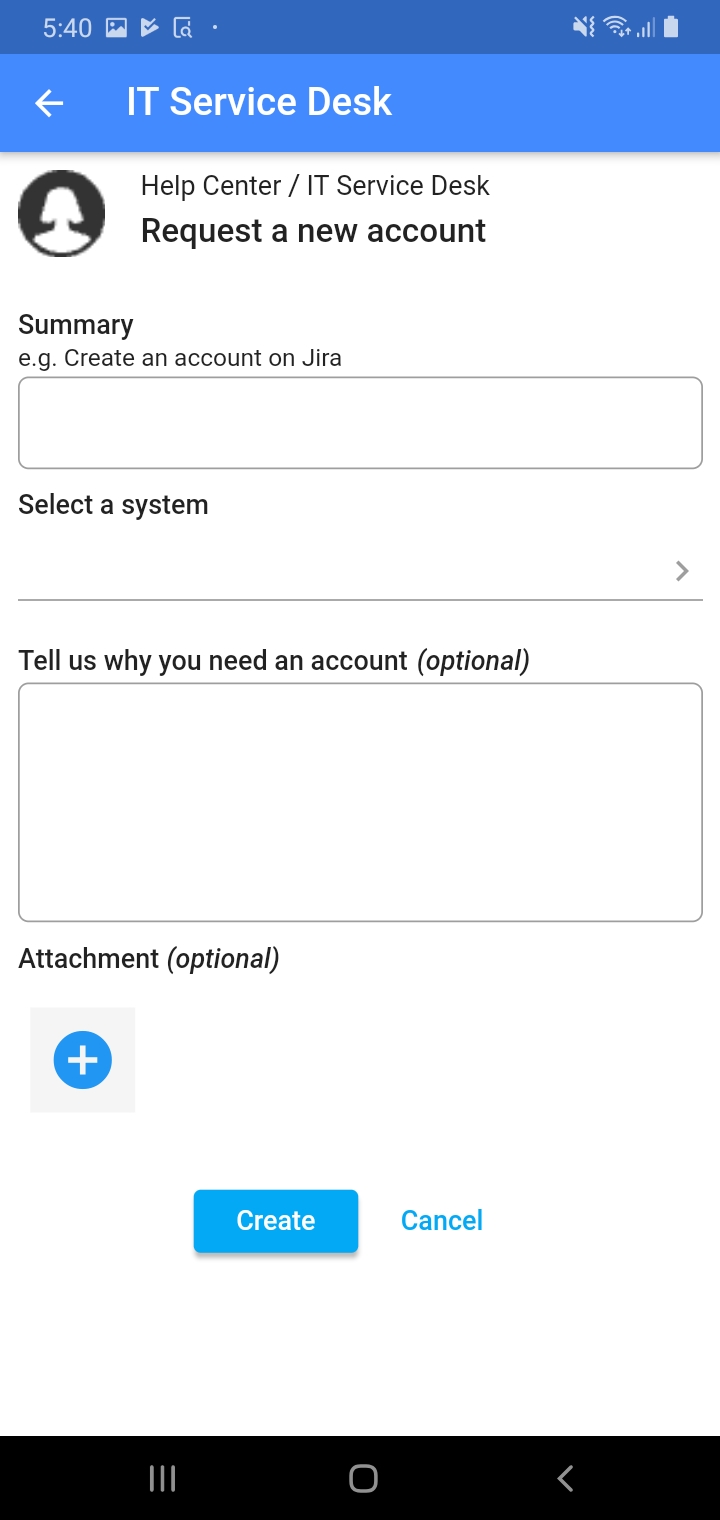Tap the IT Service Desk header title
Screen dimensions: 720x1520
pyautogui.click(x=259, y=102)
